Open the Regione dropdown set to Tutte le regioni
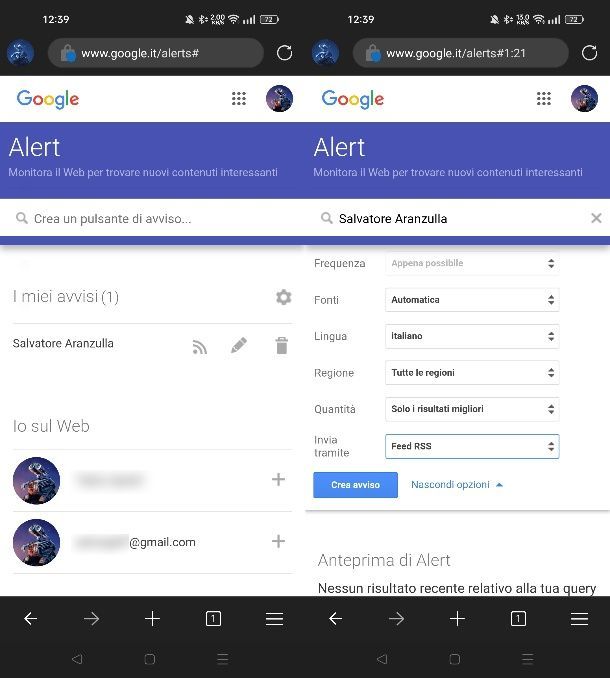Viewport: 610px width, 678px height. tap(472, 372)
